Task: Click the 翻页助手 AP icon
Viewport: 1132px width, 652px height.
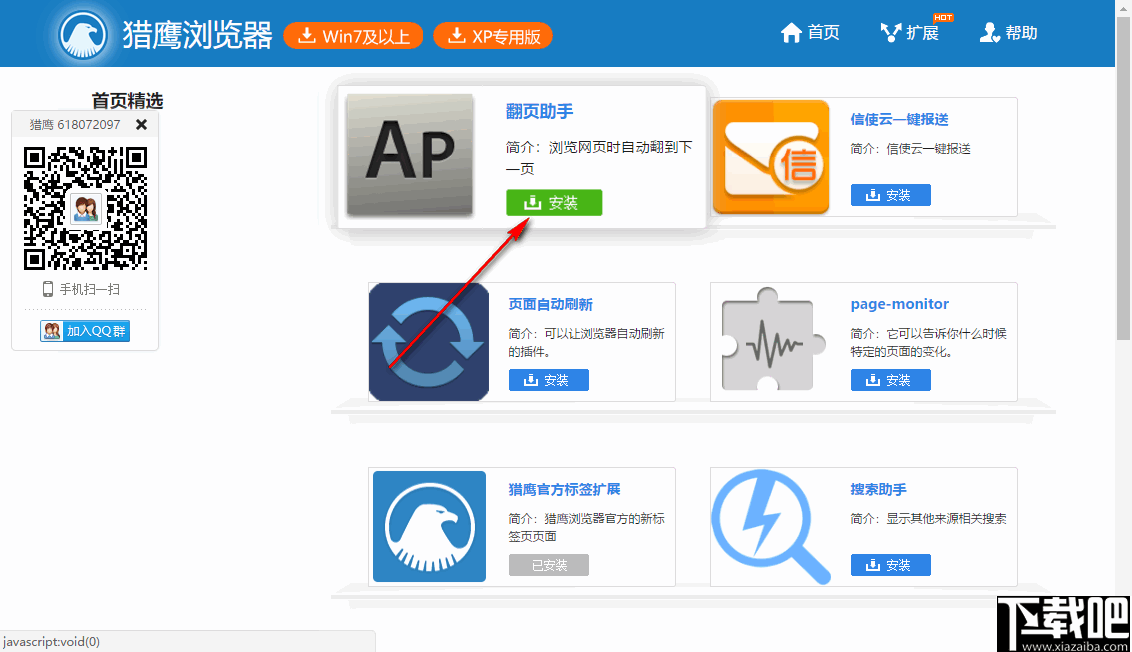Action: (409, 155)
